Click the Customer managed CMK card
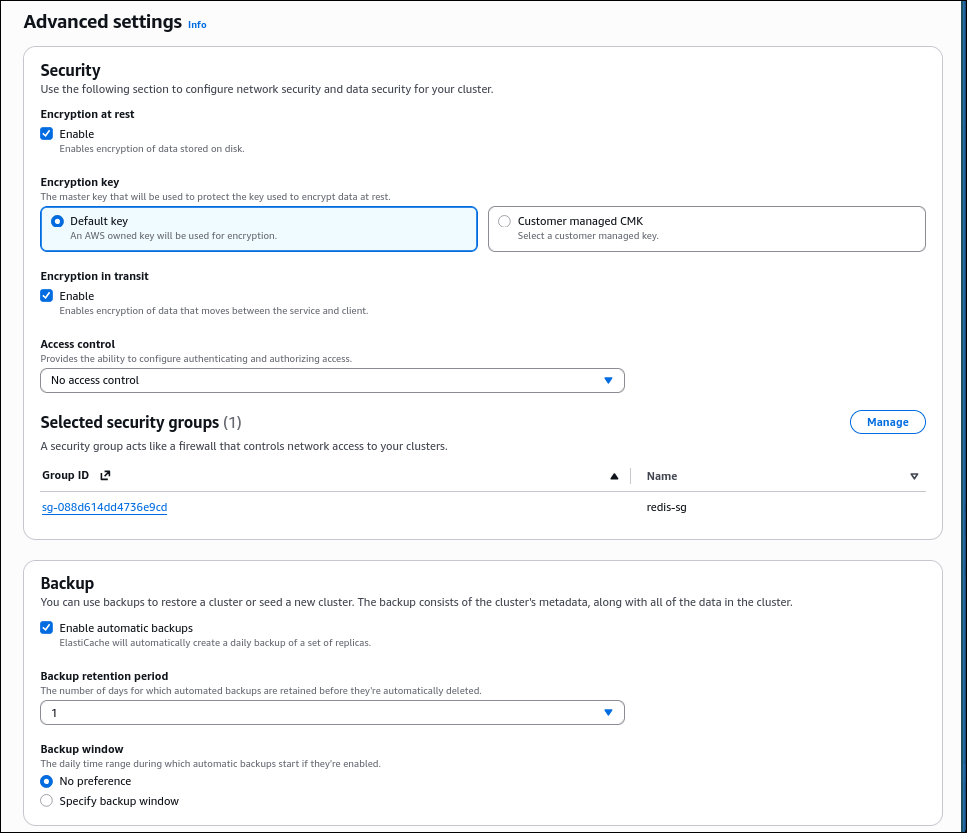 point(706,228)
